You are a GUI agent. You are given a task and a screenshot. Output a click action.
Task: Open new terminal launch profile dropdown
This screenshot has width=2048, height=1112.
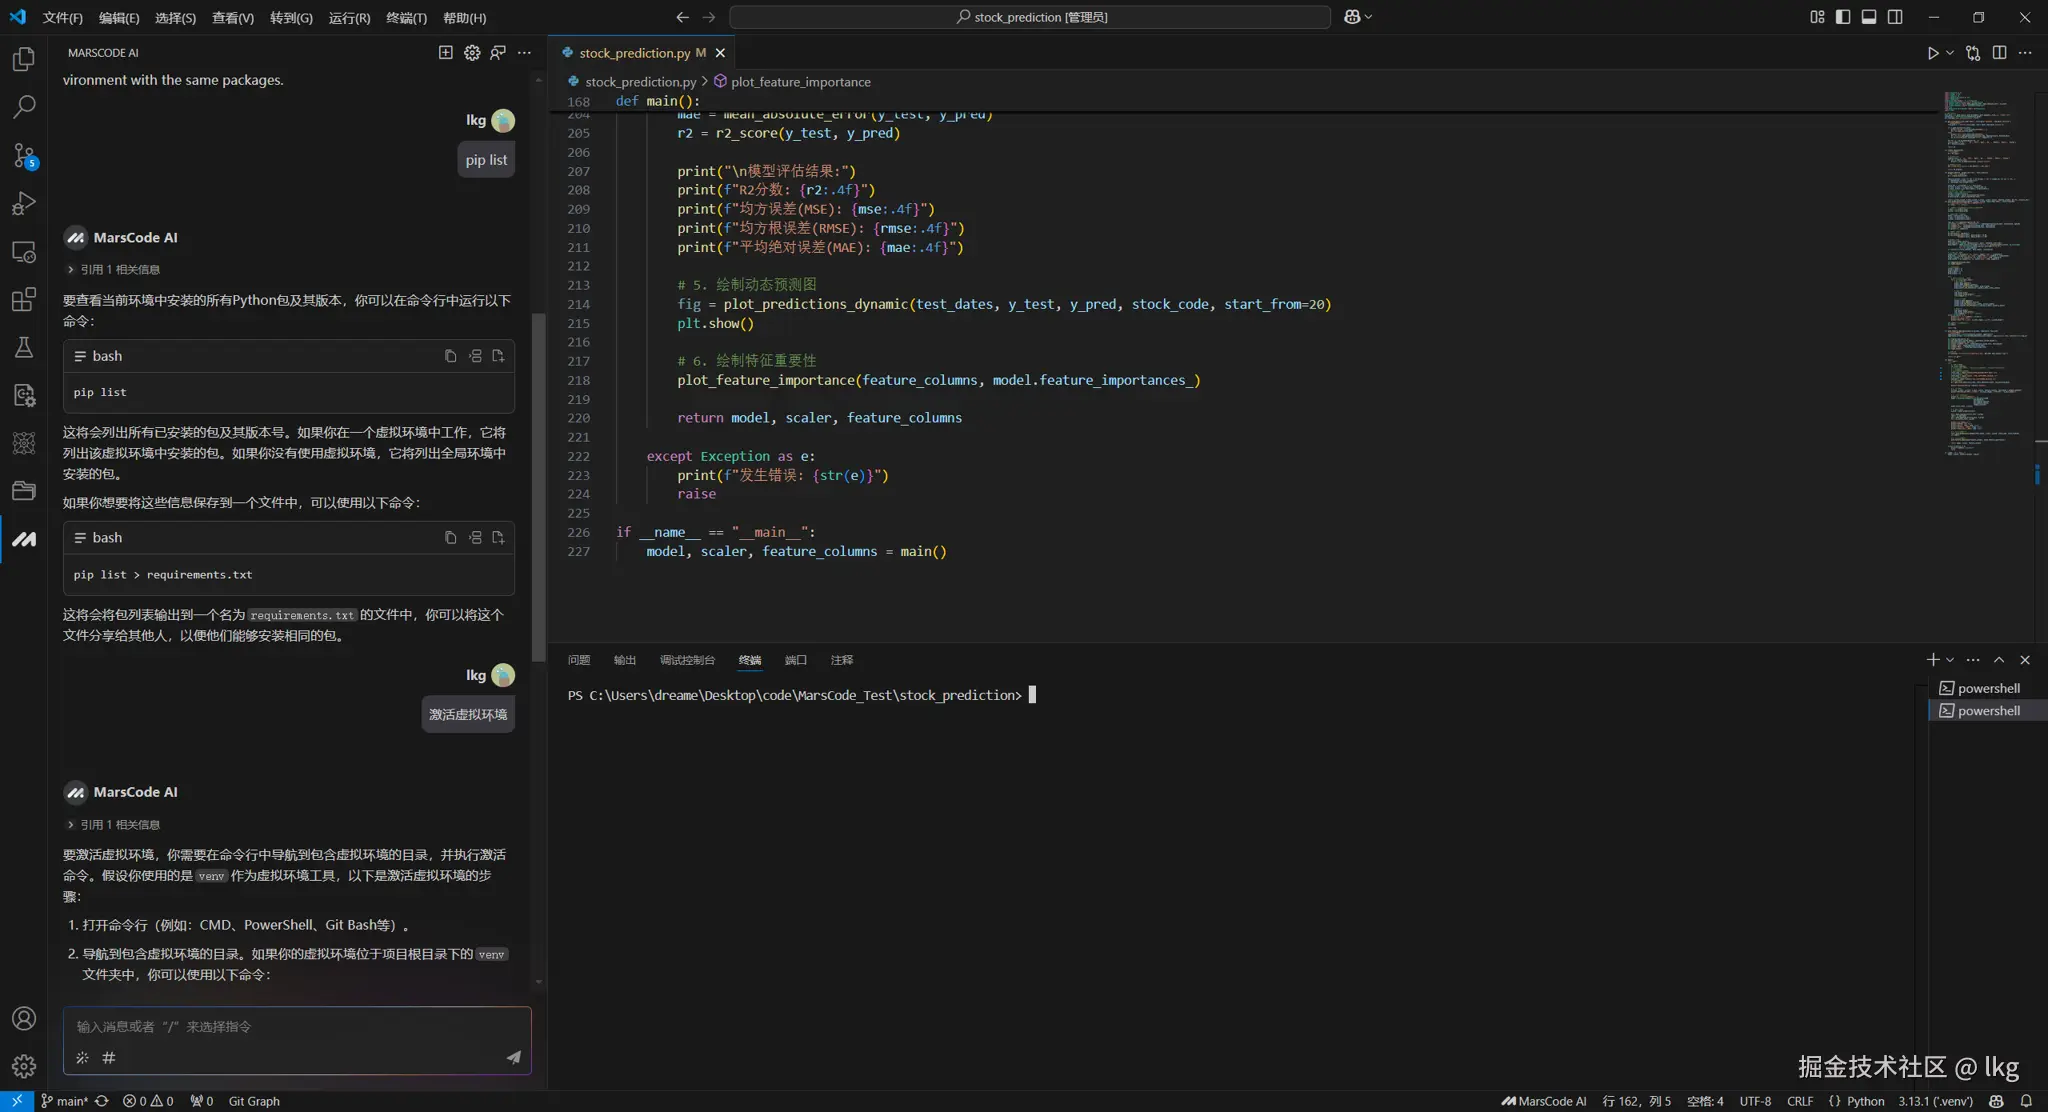pyautogui.click(x=1950, y=660)
